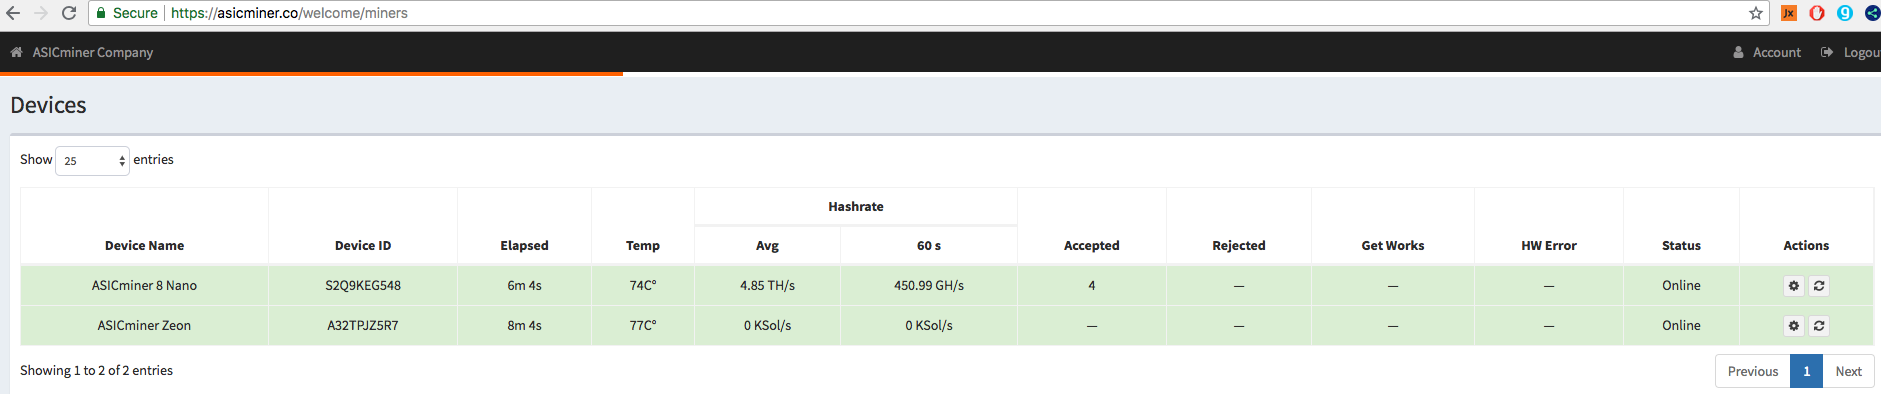Sort by Rejected column header
This screenshot has width=1881, height=394.
1239,245
